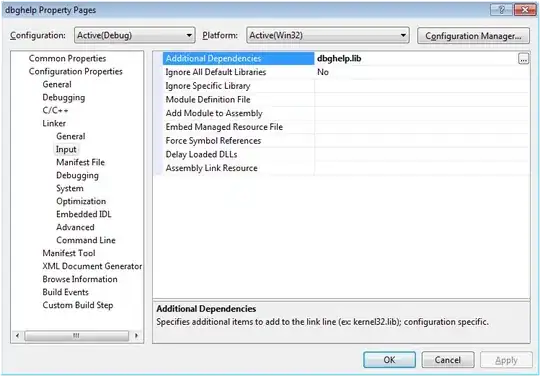Image resolution: width=540 pixels, height=376 pixels.
Task: Click the No value for Ignore All Default Libraries
Action: click(422, 72)
